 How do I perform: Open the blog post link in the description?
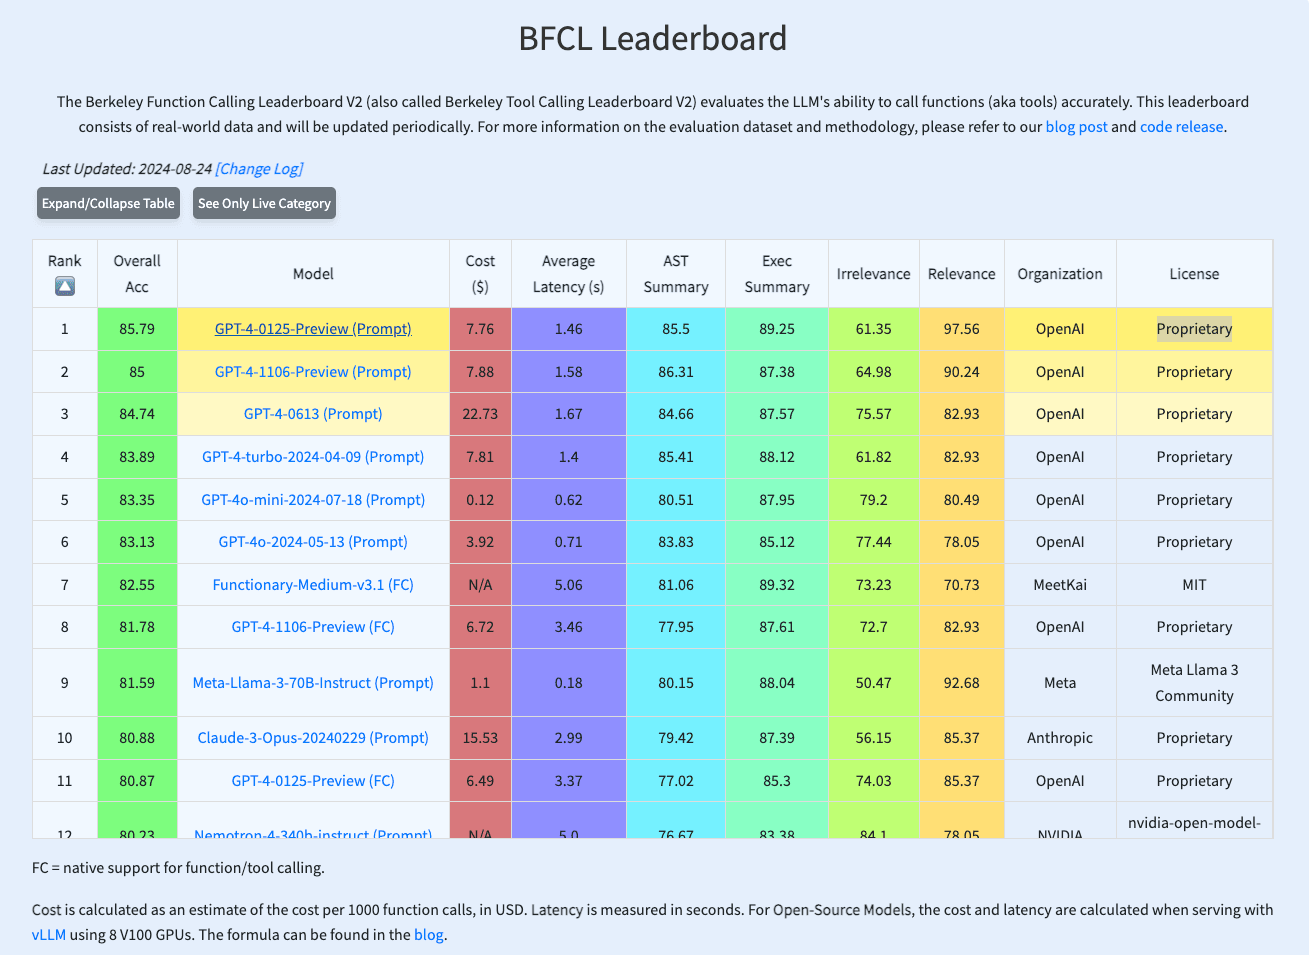coord(1076,126)
